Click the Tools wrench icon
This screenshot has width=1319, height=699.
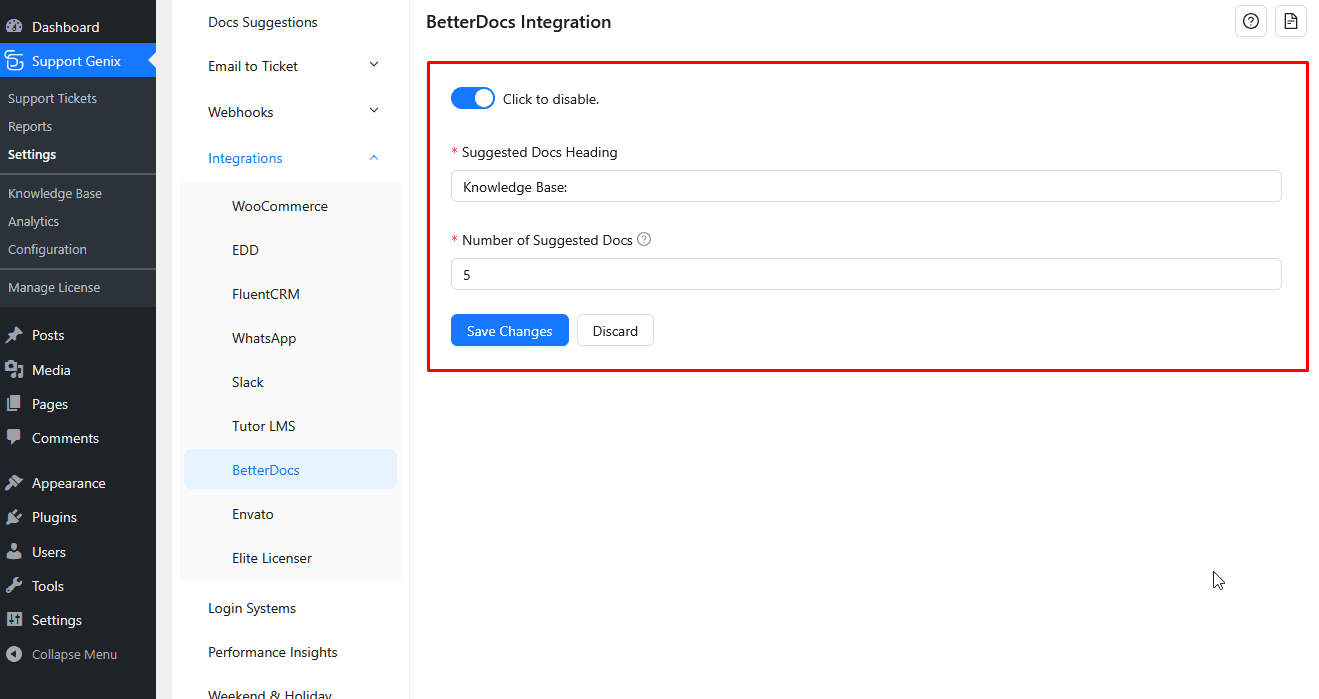point(14,586)
